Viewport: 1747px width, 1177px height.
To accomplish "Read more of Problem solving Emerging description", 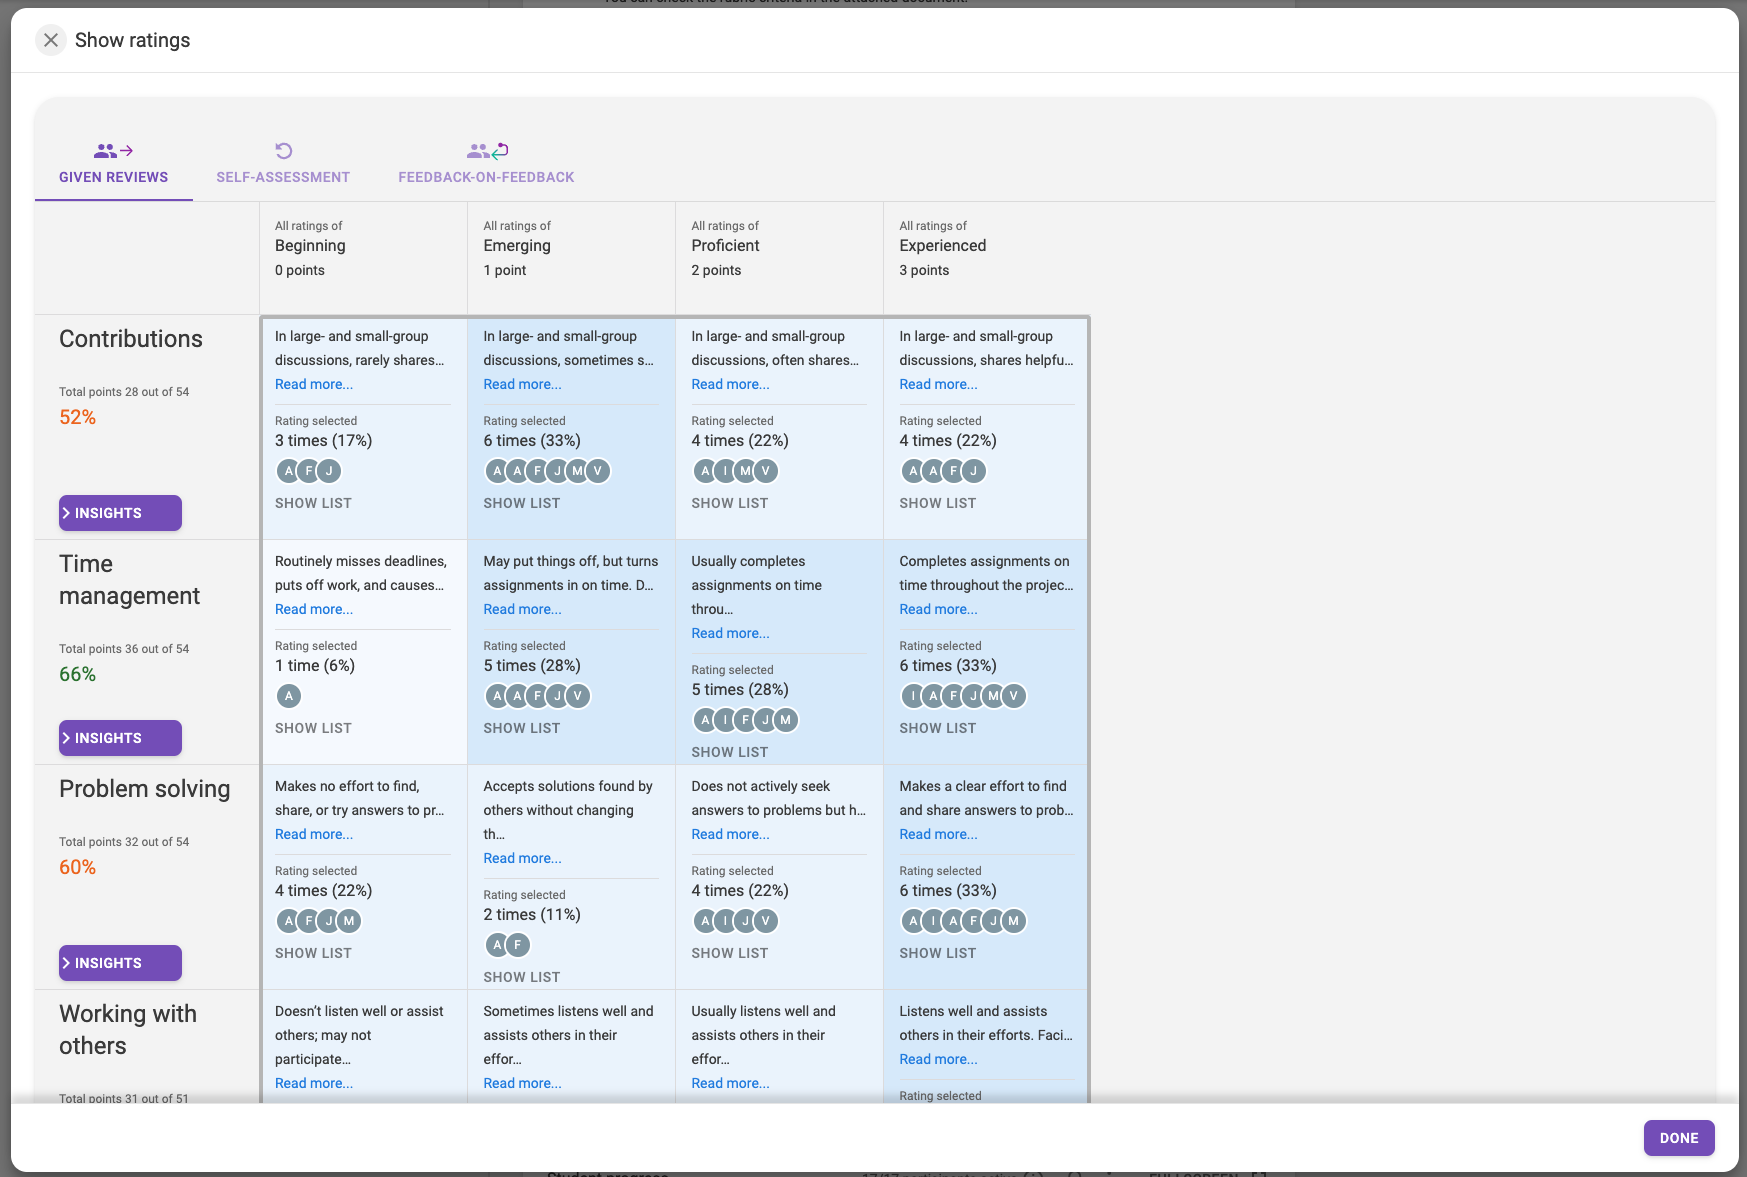I will 522,858.
